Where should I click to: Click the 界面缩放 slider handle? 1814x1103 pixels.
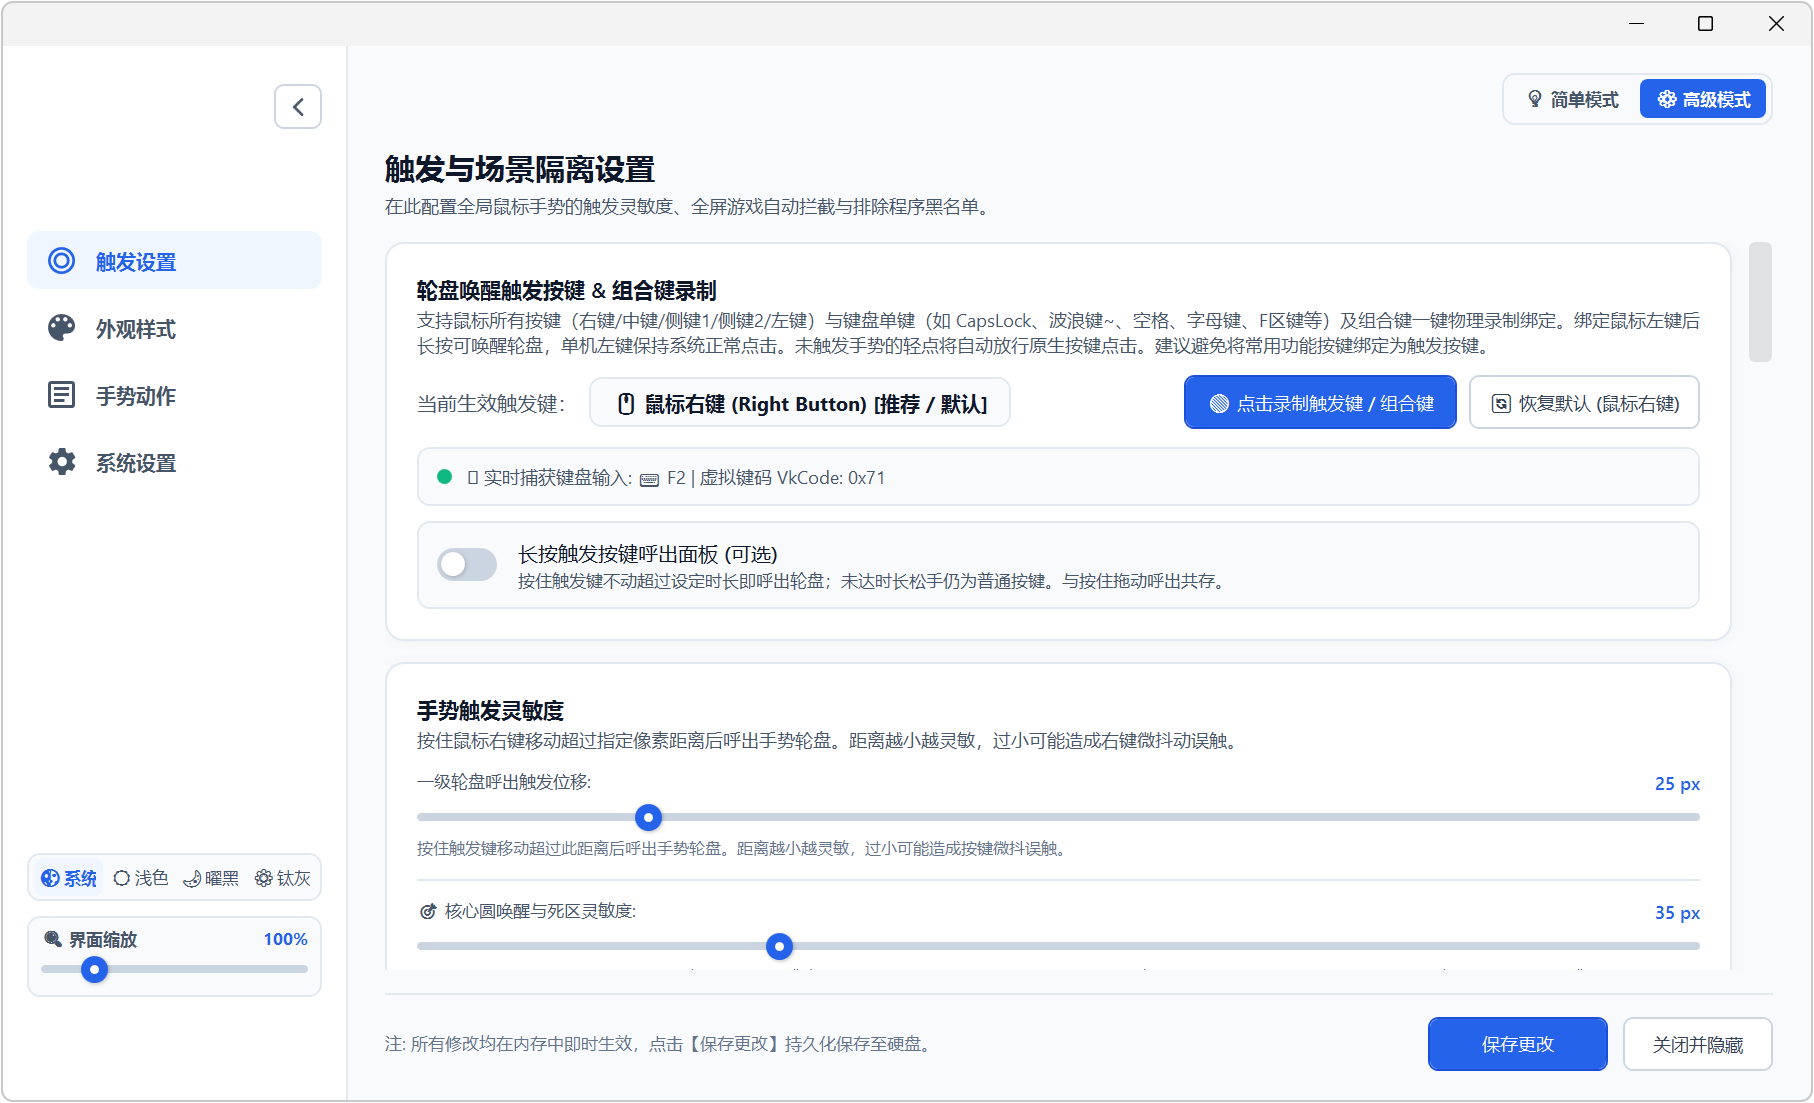(x=95, y=969)
